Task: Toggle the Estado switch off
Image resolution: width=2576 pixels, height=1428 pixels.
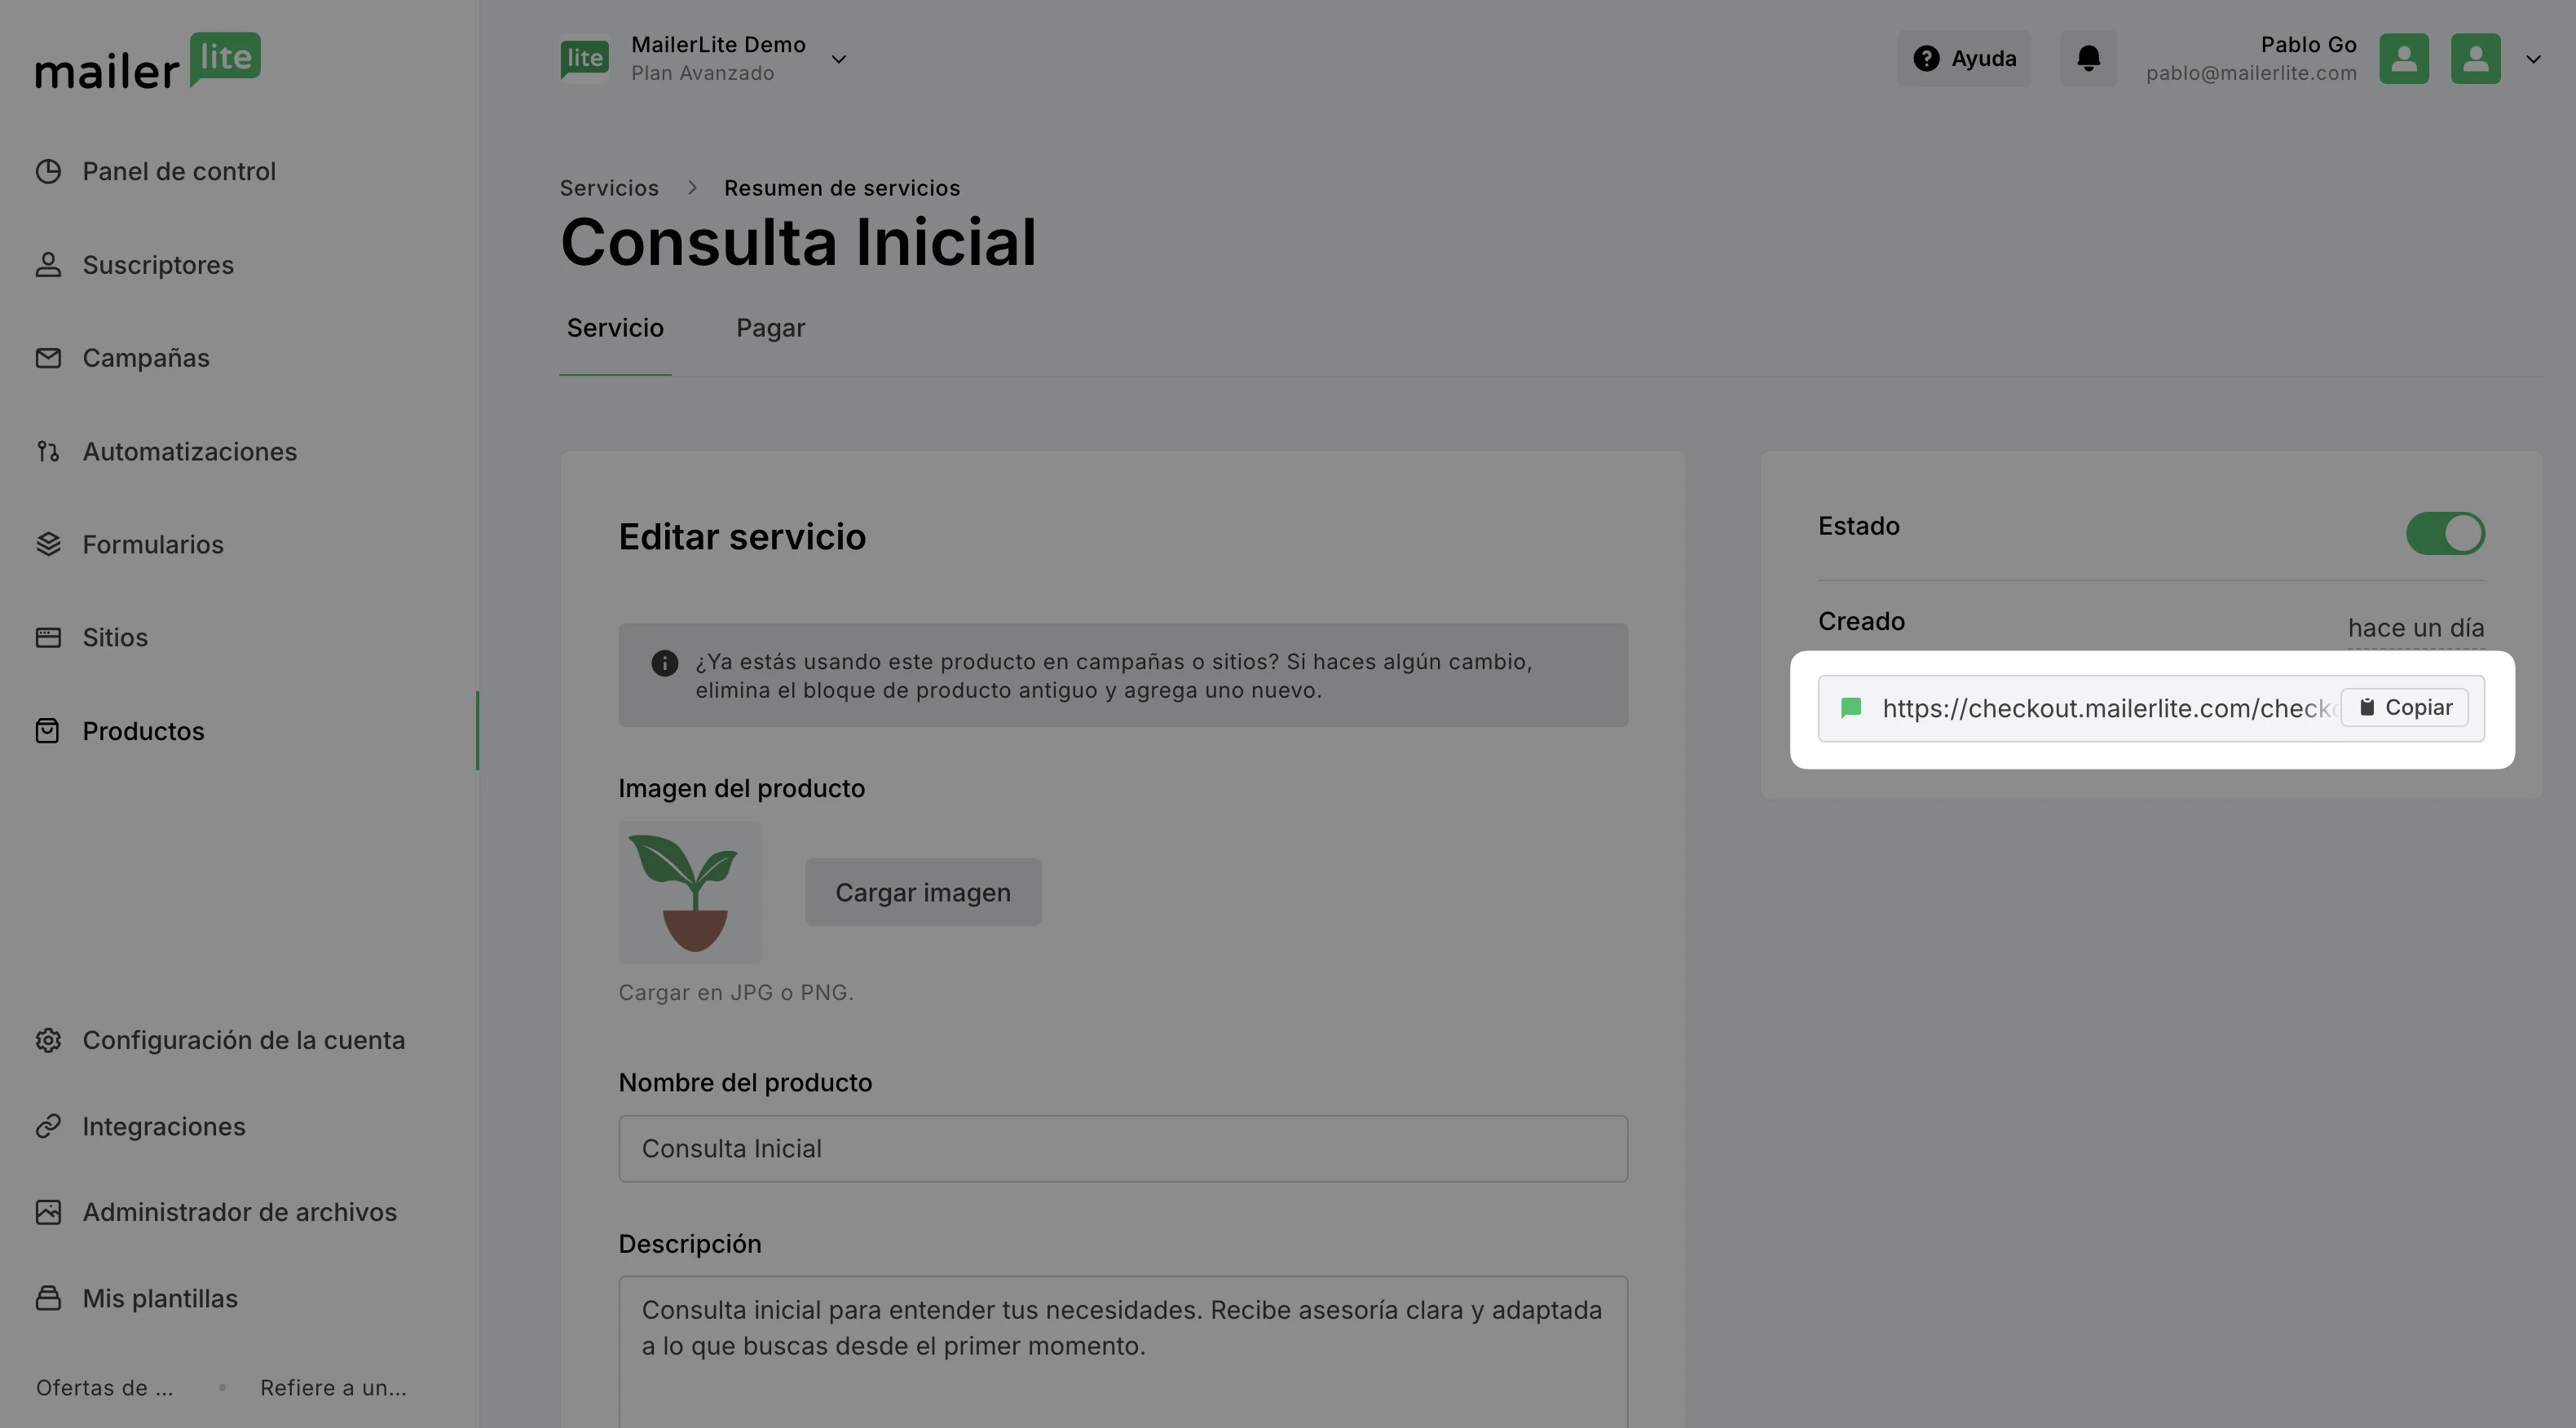Action: [2444, 533]
